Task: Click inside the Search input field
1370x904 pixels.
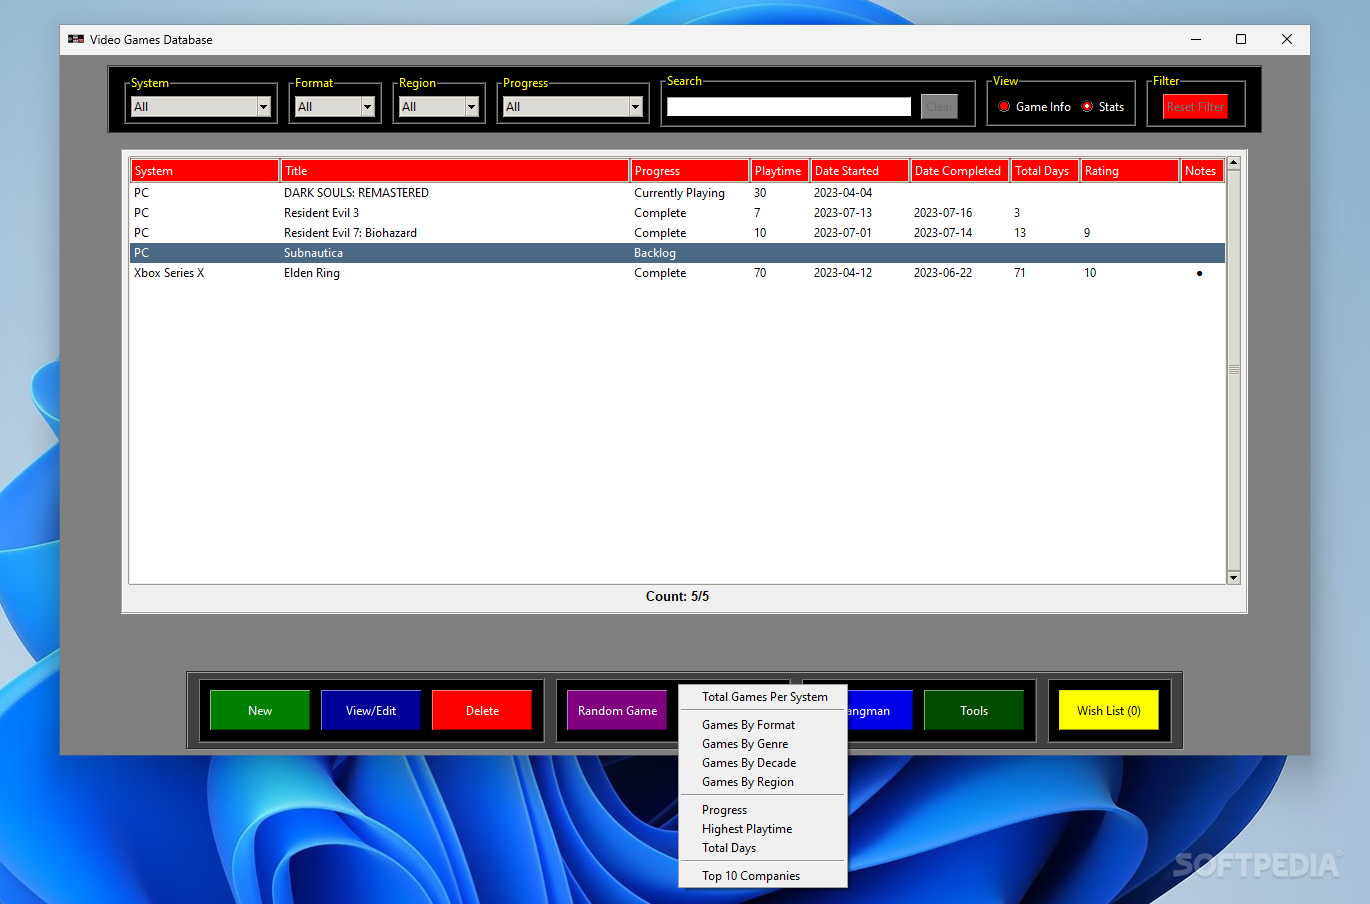Action: (x=789, y=107)
